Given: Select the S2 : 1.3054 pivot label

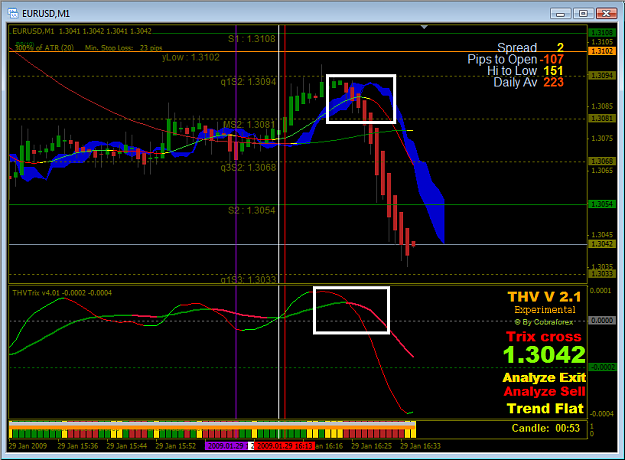Looking at the screenshot, I should (252, 210).
